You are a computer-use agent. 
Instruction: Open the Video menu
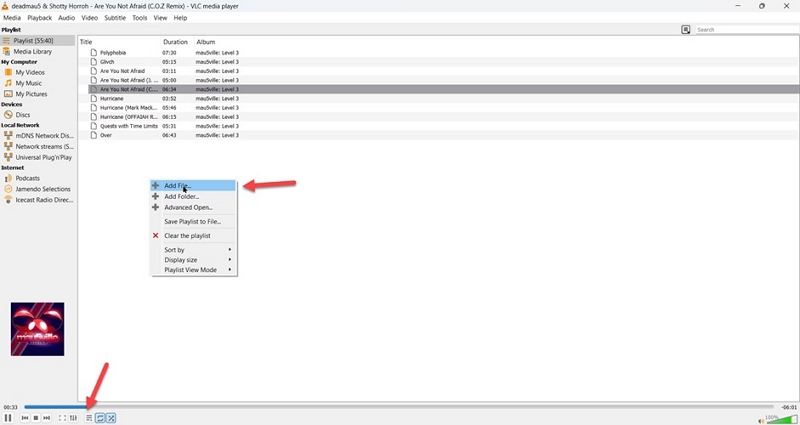pyautogui.click(x=89, y=18)
